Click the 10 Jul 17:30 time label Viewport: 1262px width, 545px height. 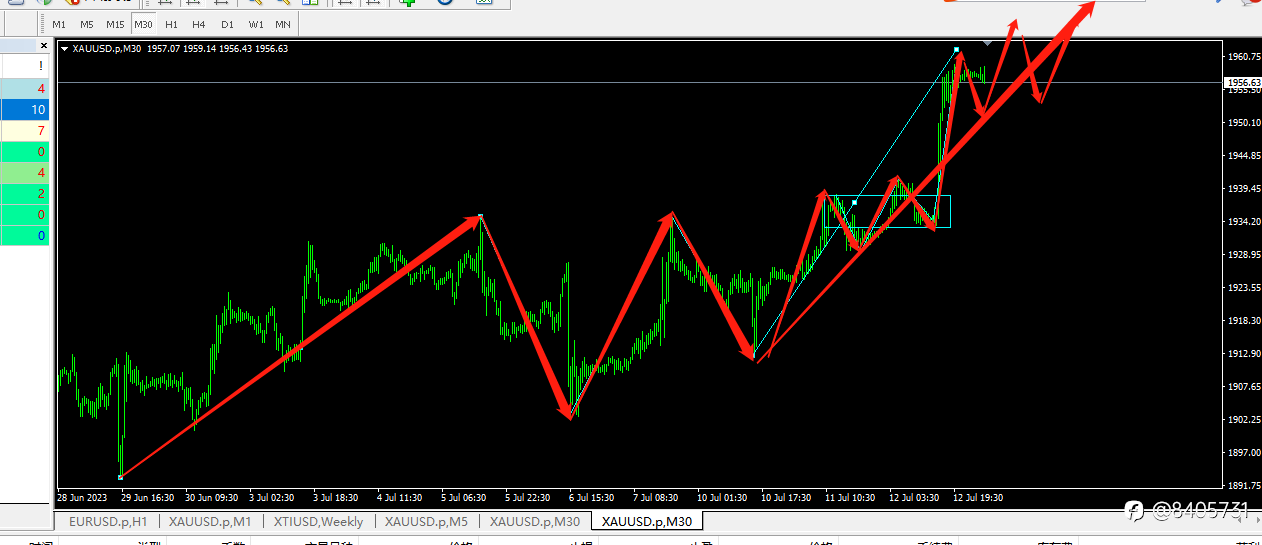coord(787,497)
